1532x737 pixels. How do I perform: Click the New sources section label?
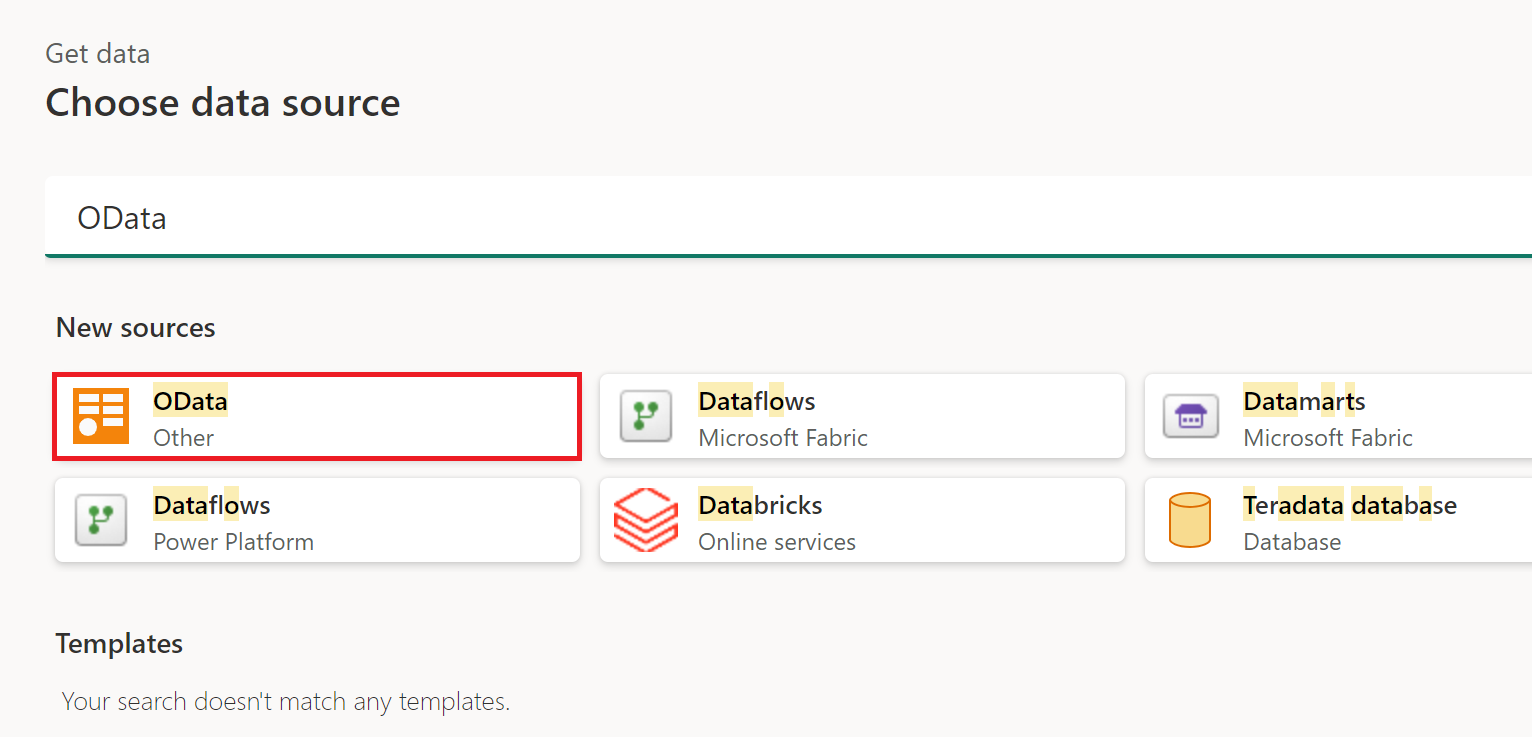tap(135, 327)
